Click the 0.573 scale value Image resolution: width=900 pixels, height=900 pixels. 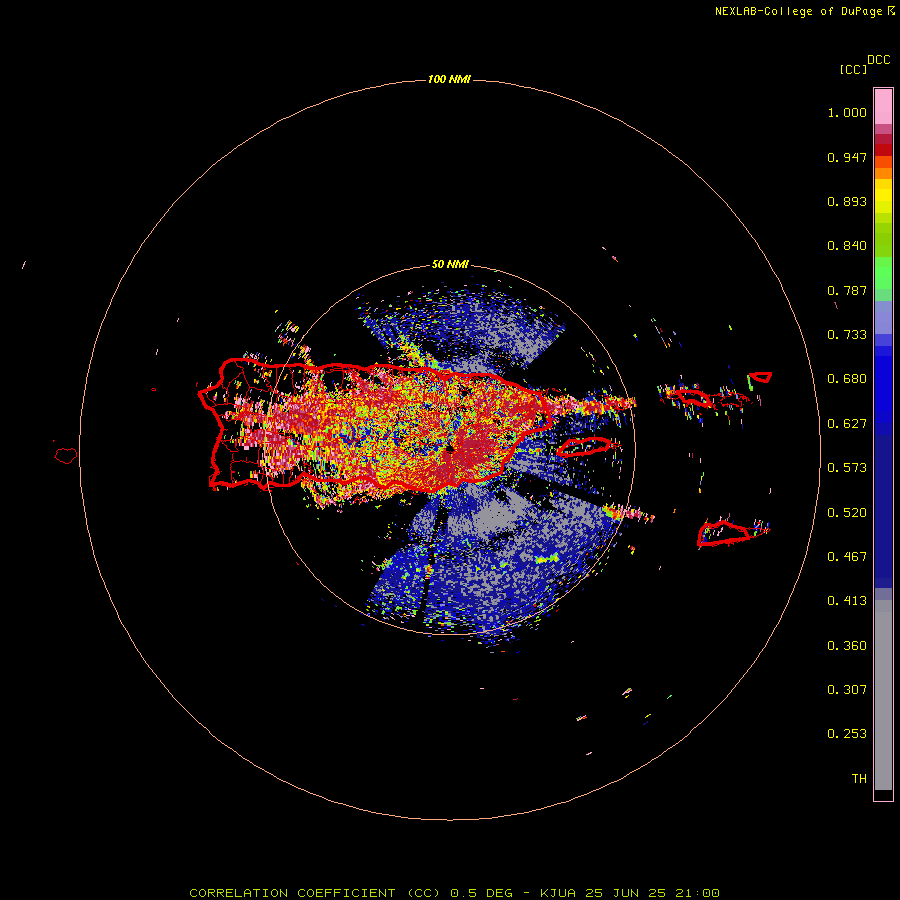(x=847, y=468)
